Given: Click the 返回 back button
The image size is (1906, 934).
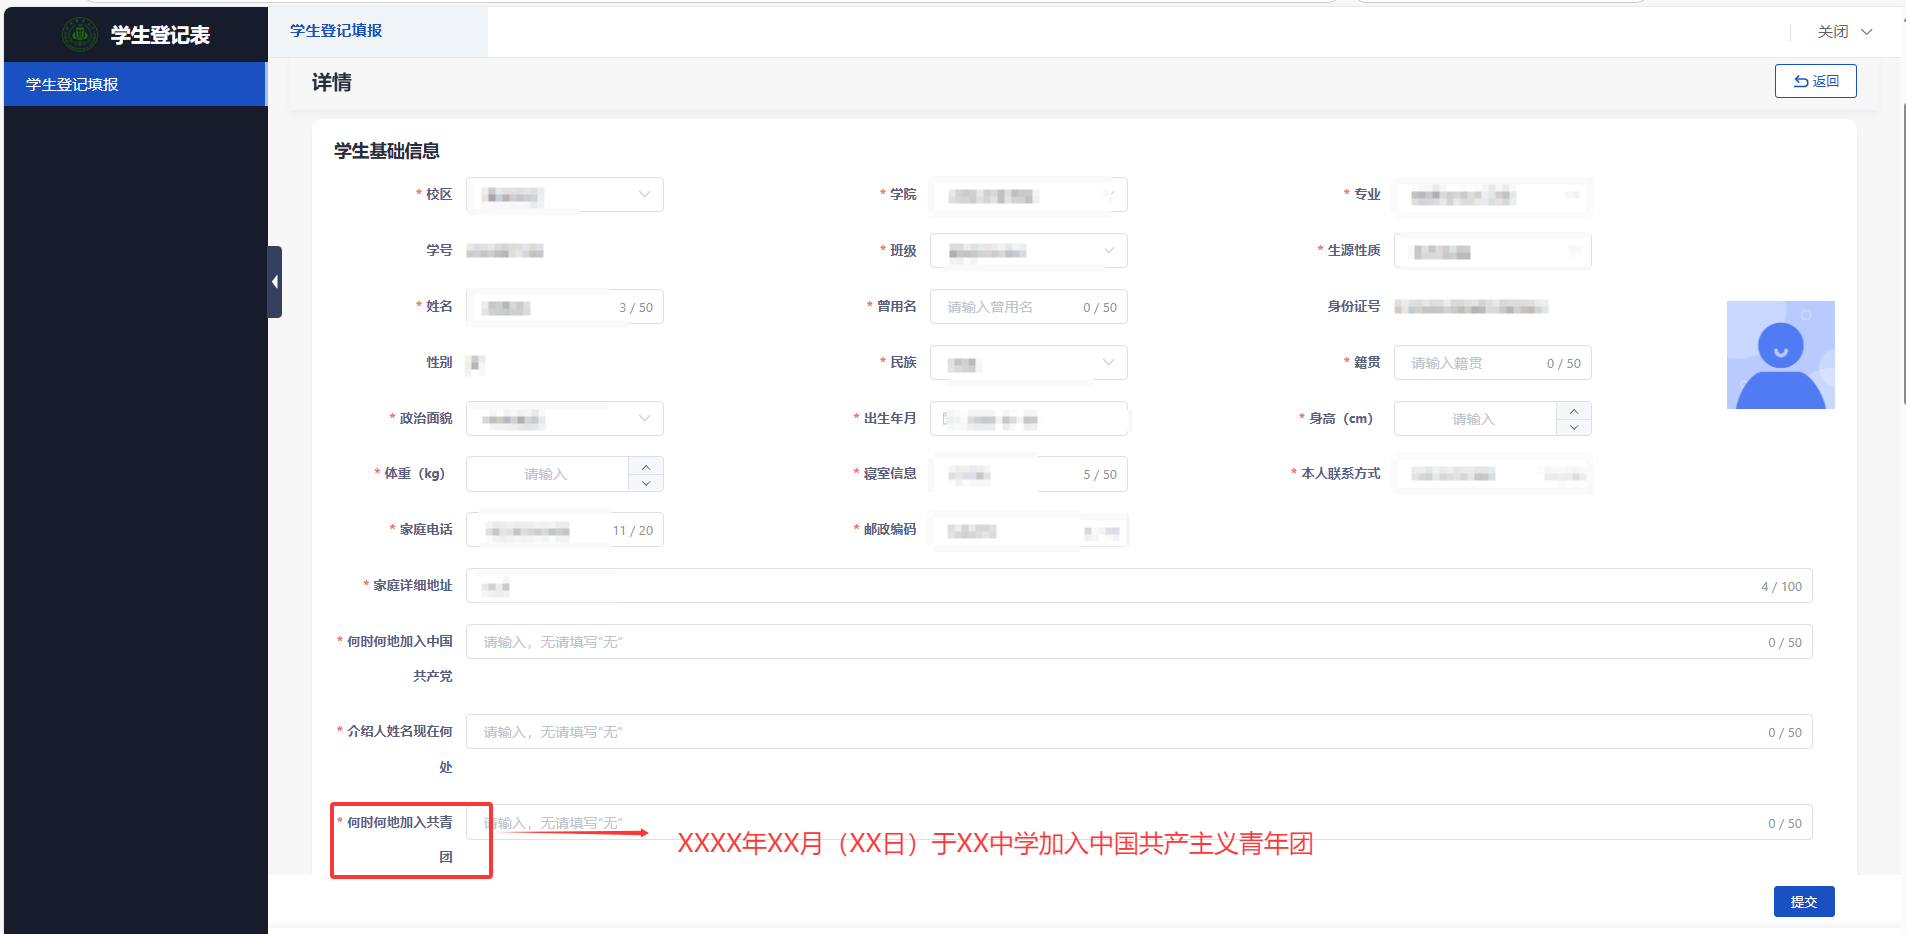Looking at the screenshot, I should coord(1815,81).
